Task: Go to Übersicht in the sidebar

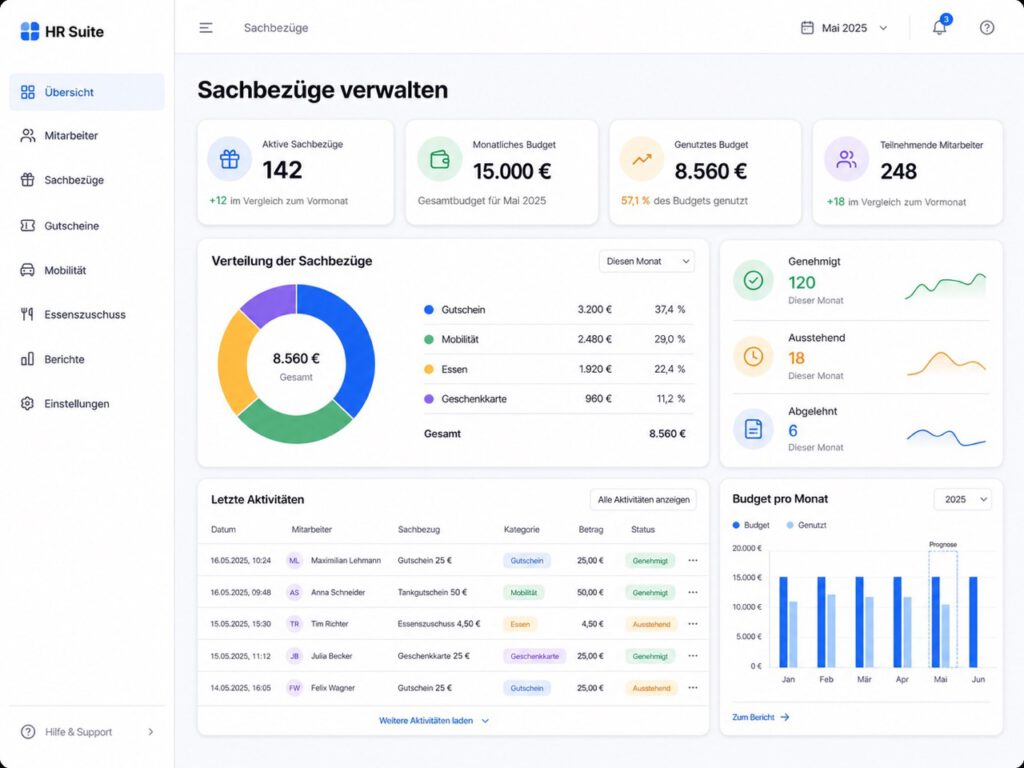Action: tap(87, 92)
